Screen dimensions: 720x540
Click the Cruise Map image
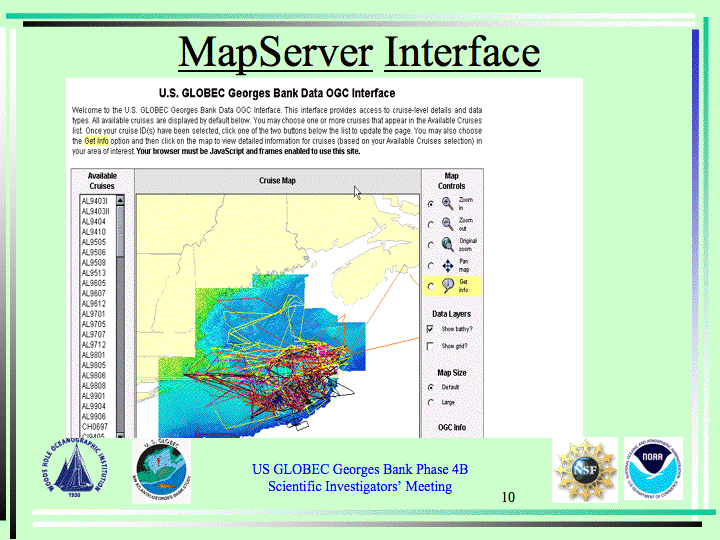point(278,316)
